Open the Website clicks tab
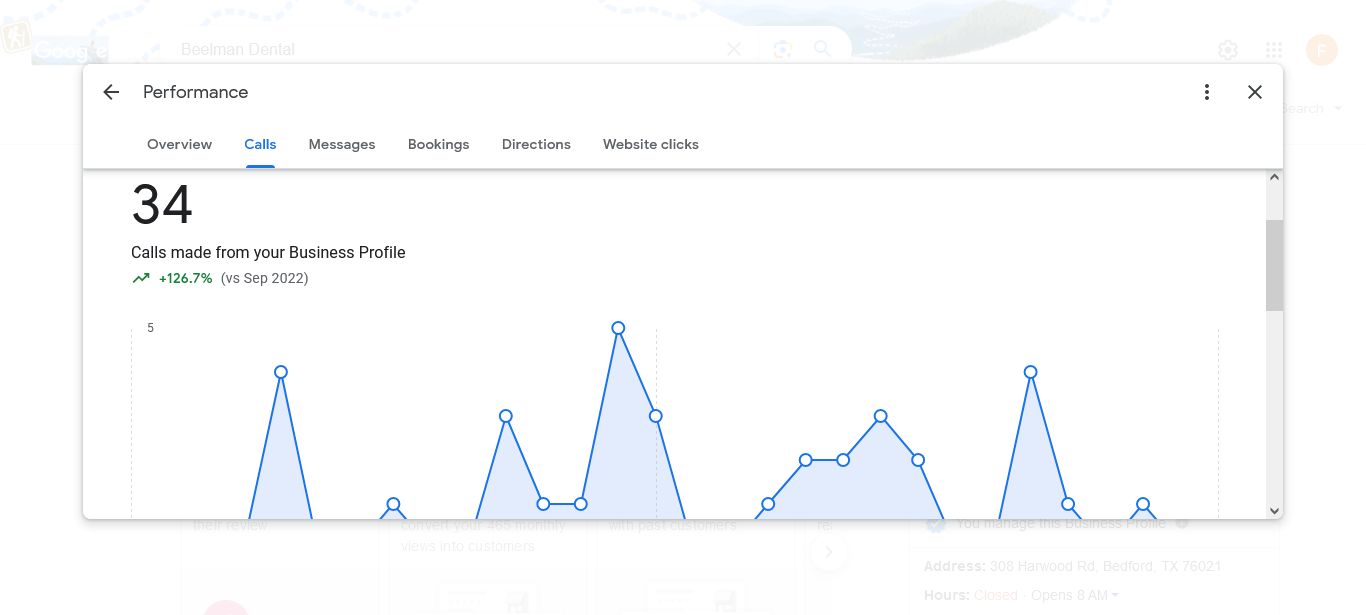This screenshot has height=615, width=1366. [651, 144]
